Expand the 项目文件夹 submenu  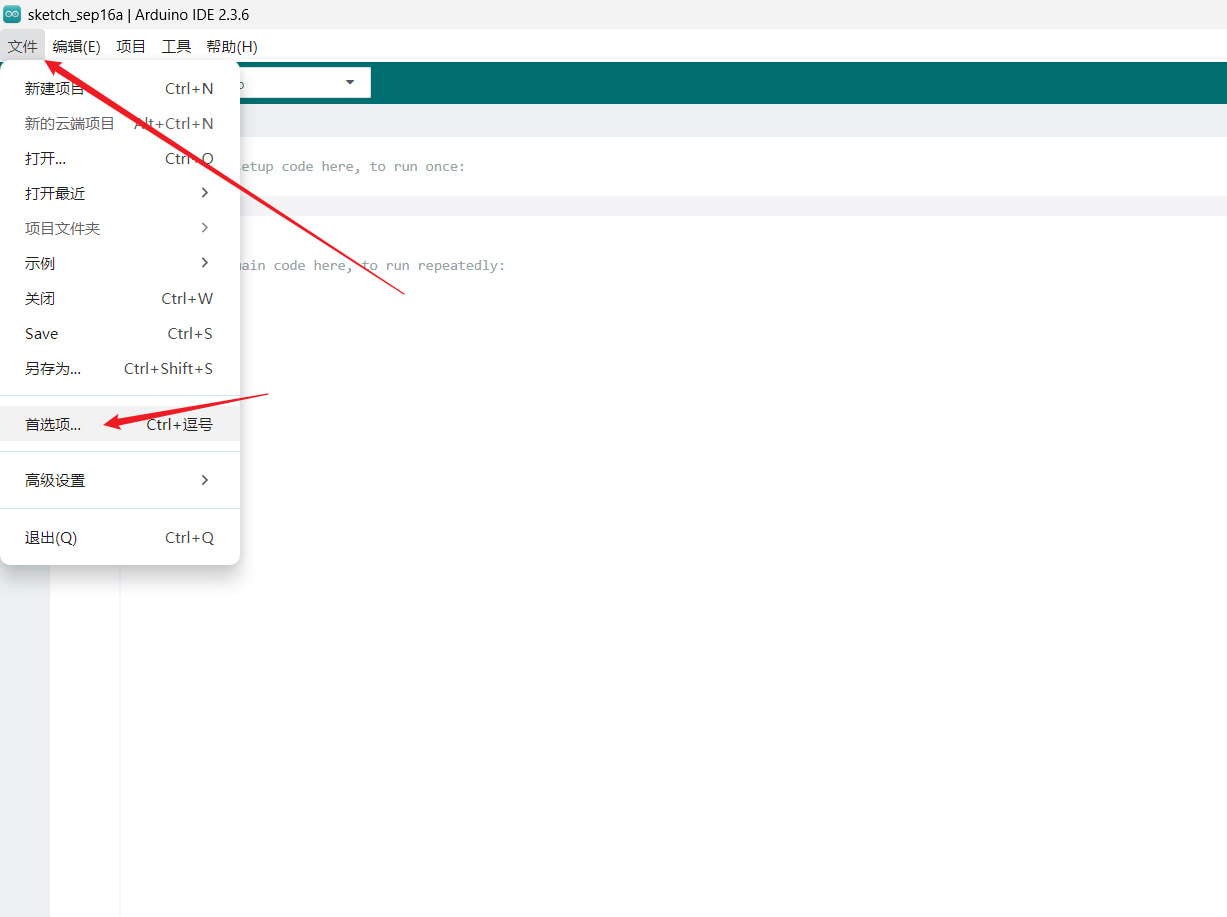coord(119,228)
